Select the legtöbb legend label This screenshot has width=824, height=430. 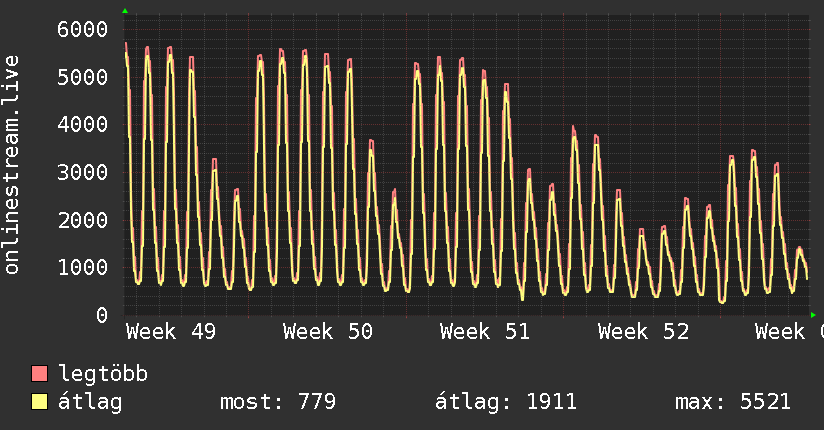pos(104,375)
